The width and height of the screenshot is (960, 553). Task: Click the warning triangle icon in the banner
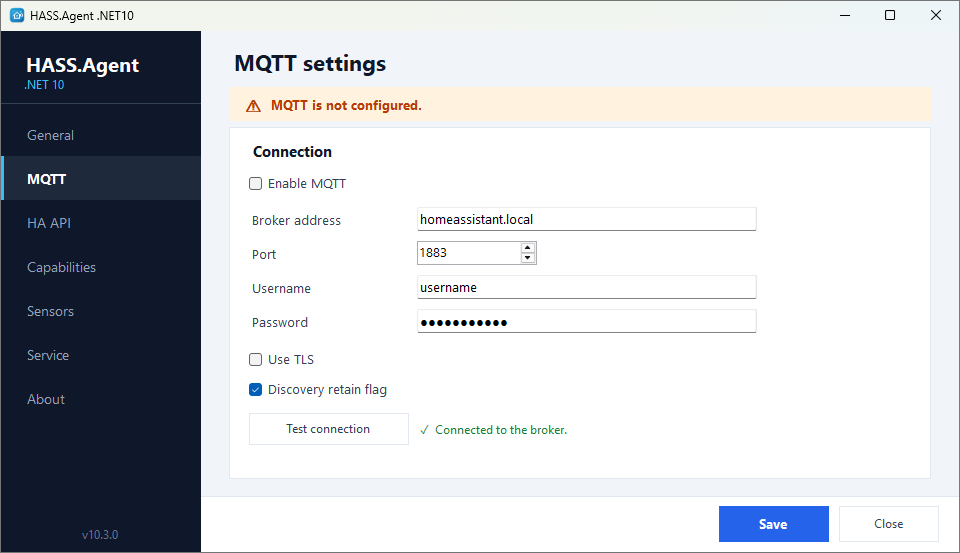click(x=253, y=107)
